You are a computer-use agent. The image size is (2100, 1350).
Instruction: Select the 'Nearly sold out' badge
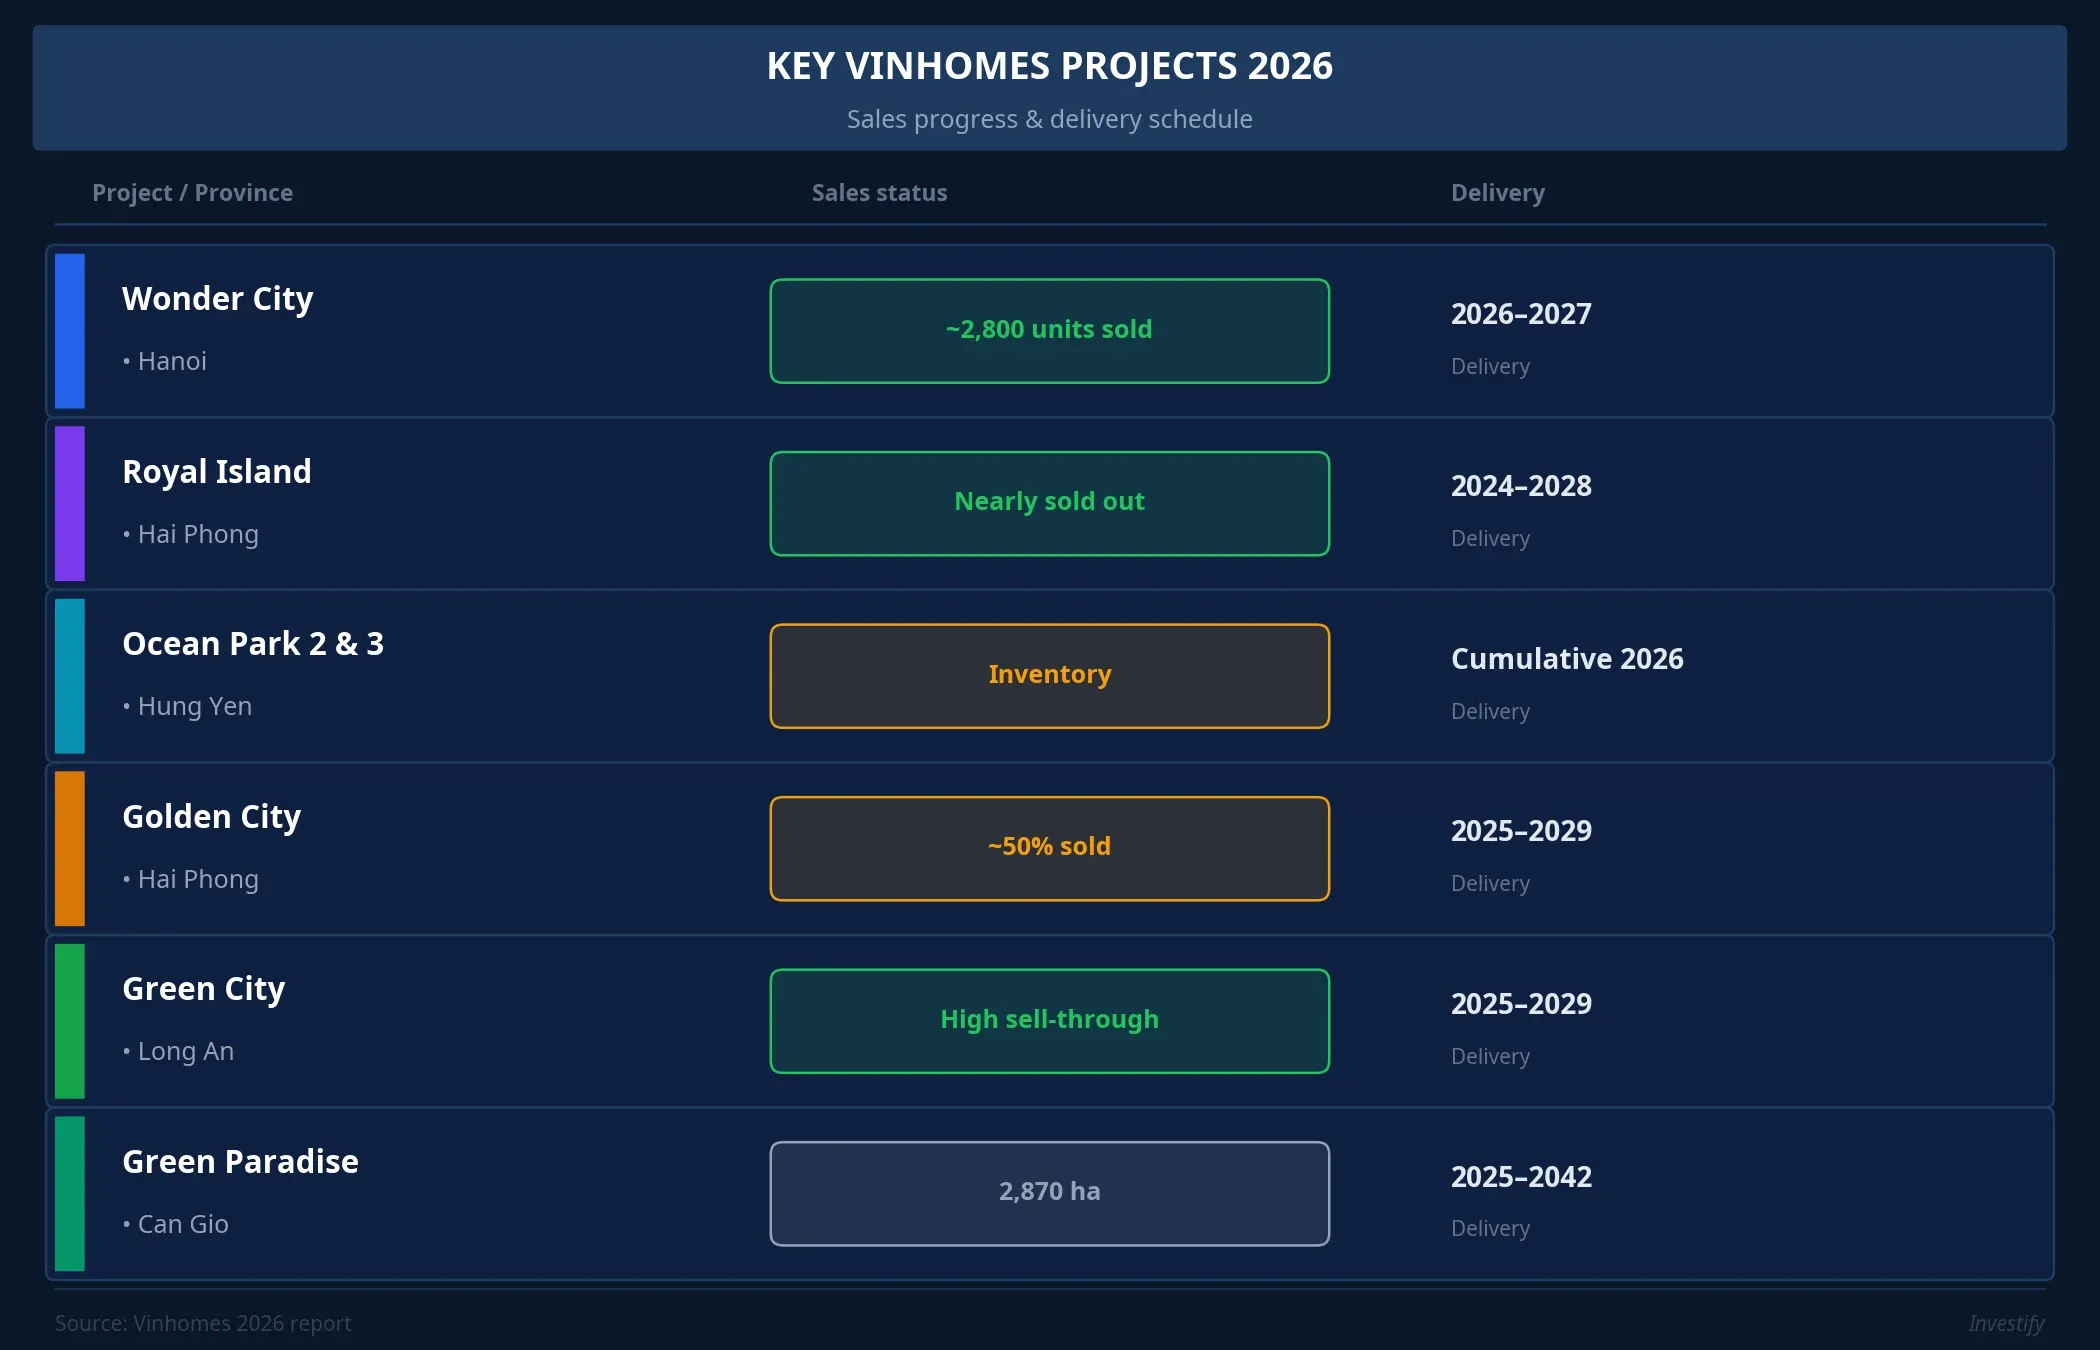(x=1049, y=503)
